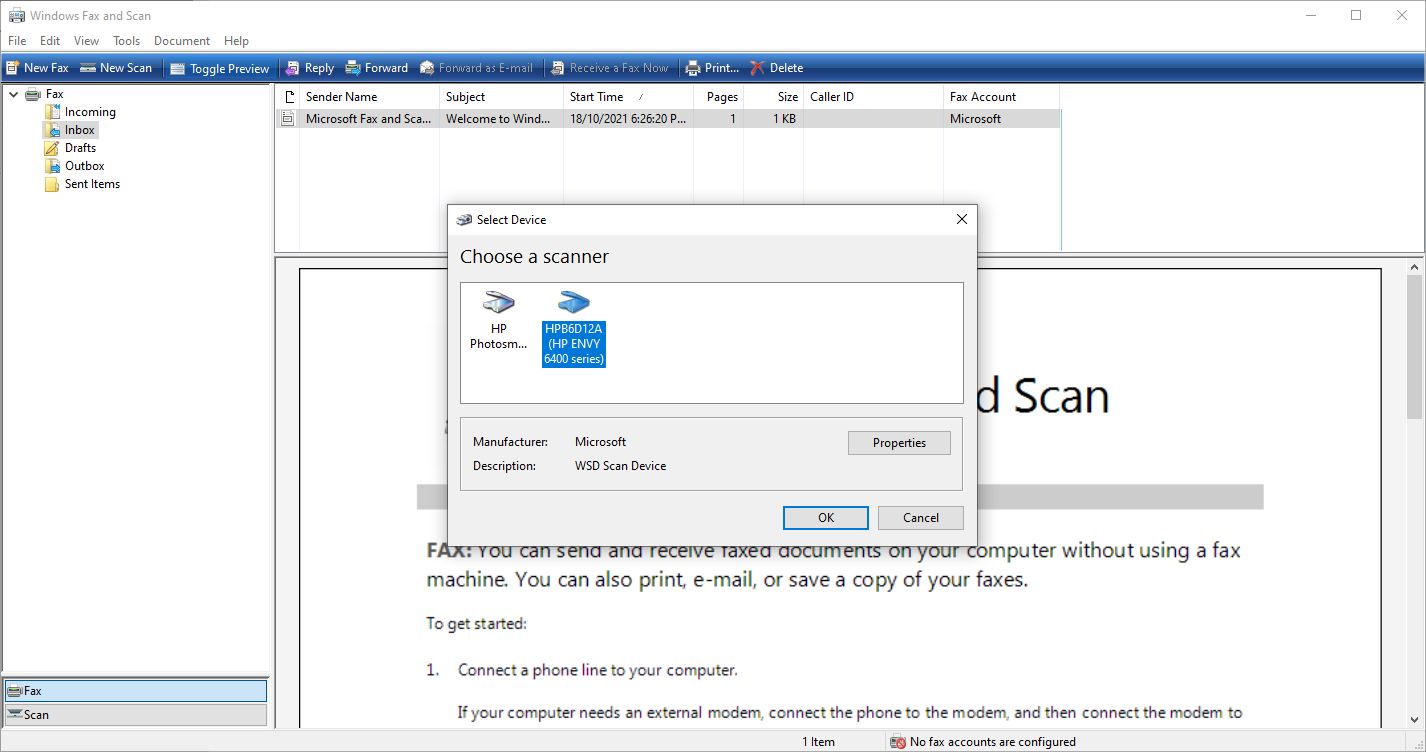Click Receive a Fax Now toolbar item
The width and height of the screenshot is (1426, 752).
coord(610,68)
